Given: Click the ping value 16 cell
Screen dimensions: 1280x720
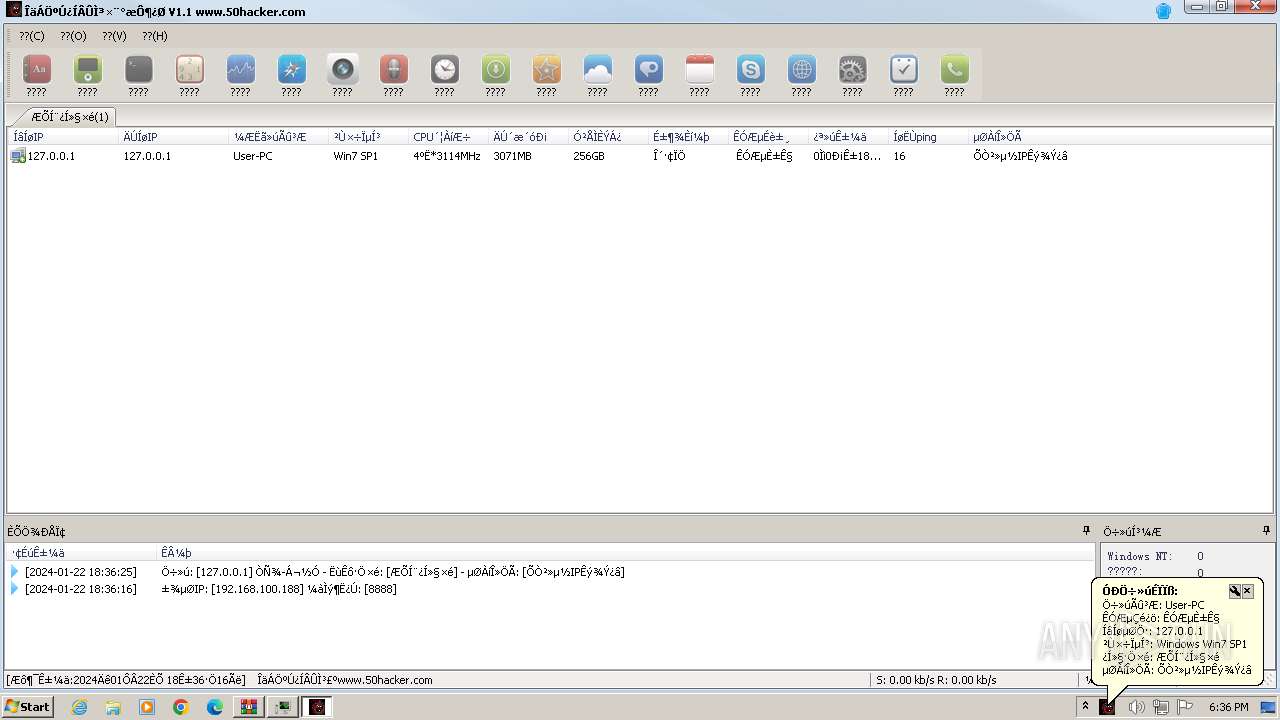Looking at the screenshot, I should pyautogui.click(x=899, y=156).
